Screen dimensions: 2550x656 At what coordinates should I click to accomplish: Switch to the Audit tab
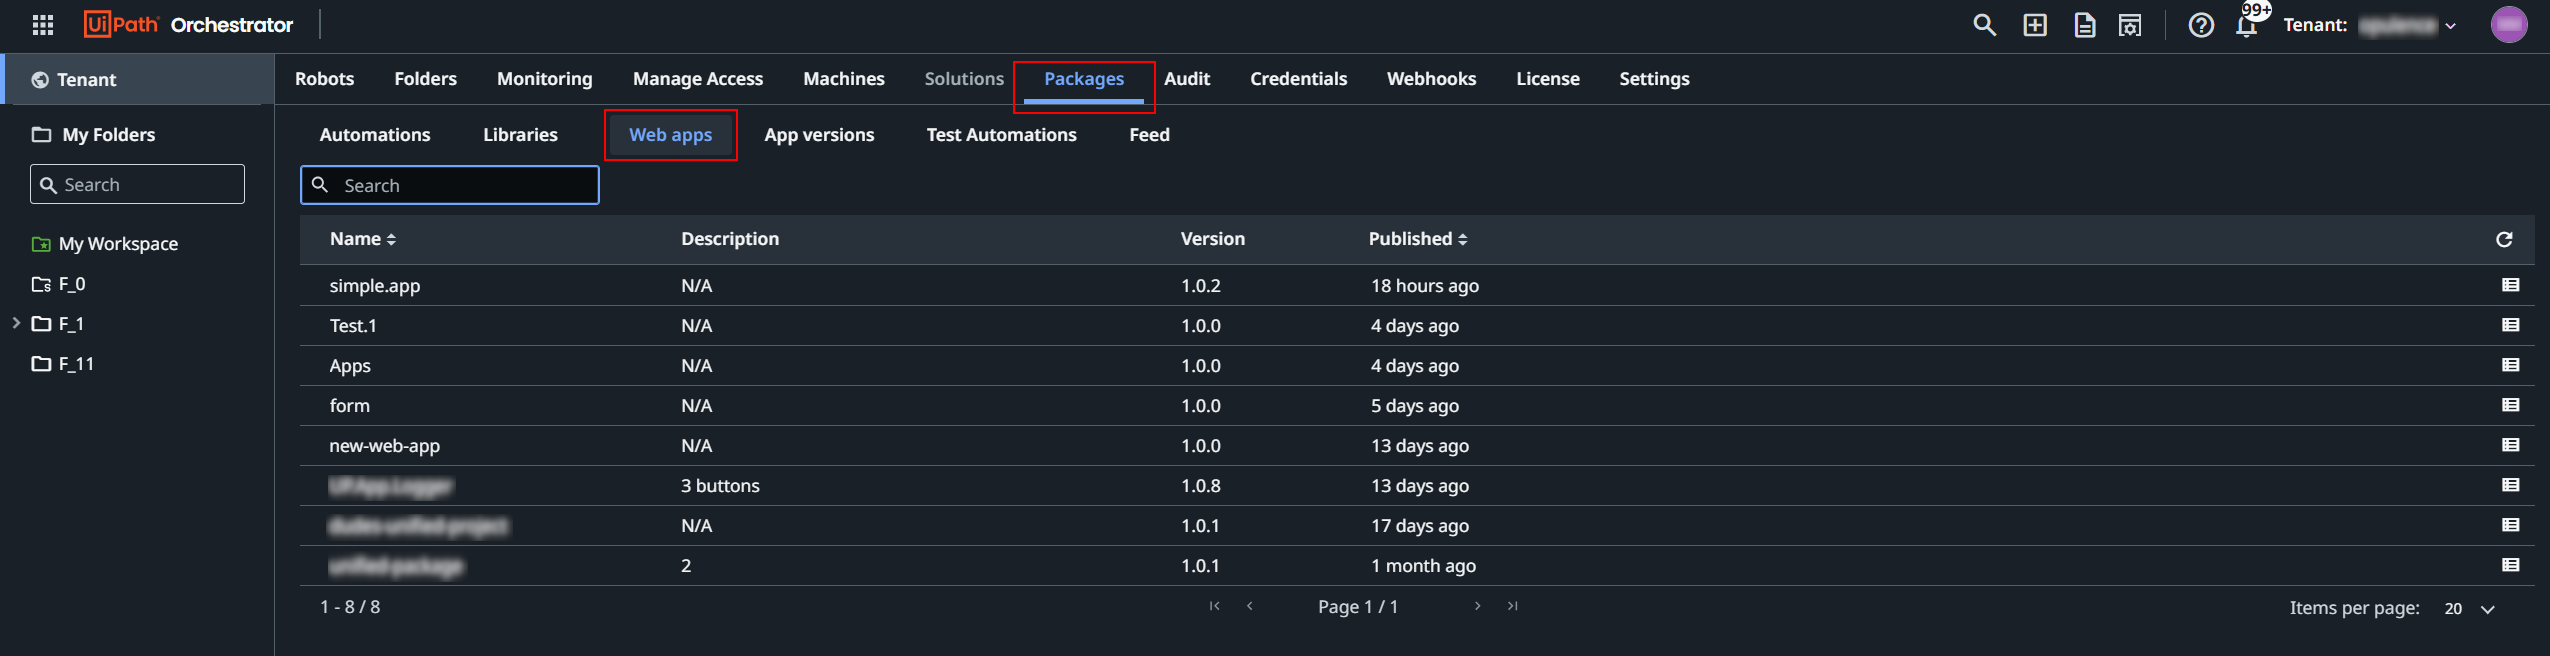(1187, 79)
